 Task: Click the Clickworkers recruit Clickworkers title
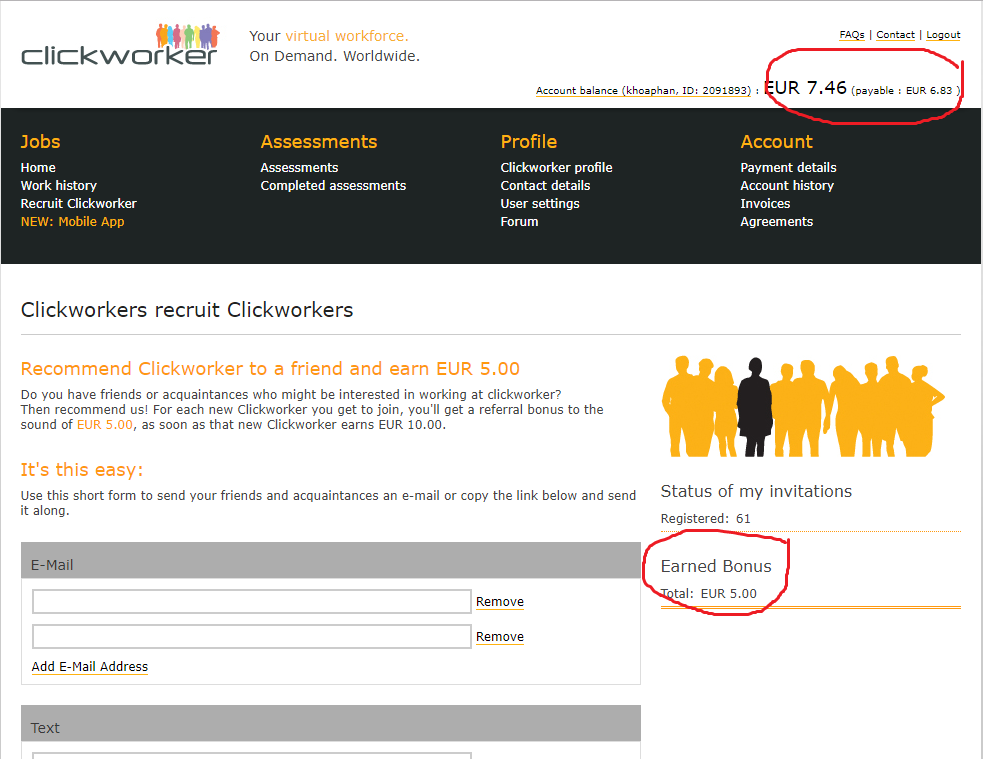[x=187, y=310]
